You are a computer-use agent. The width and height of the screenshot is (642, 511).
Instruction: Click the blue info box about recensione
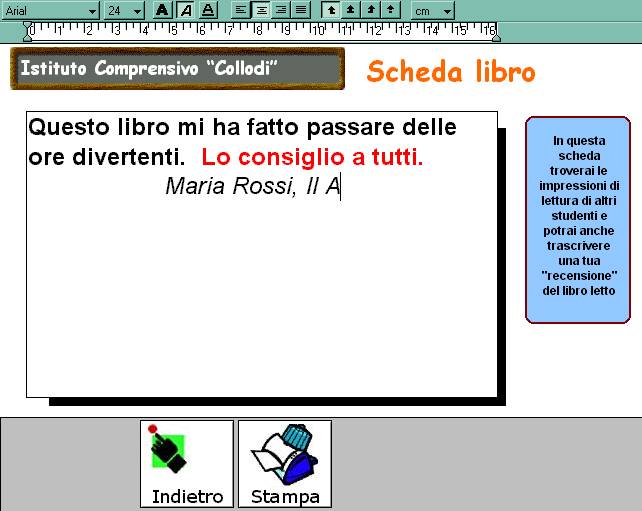click(578, 220)
